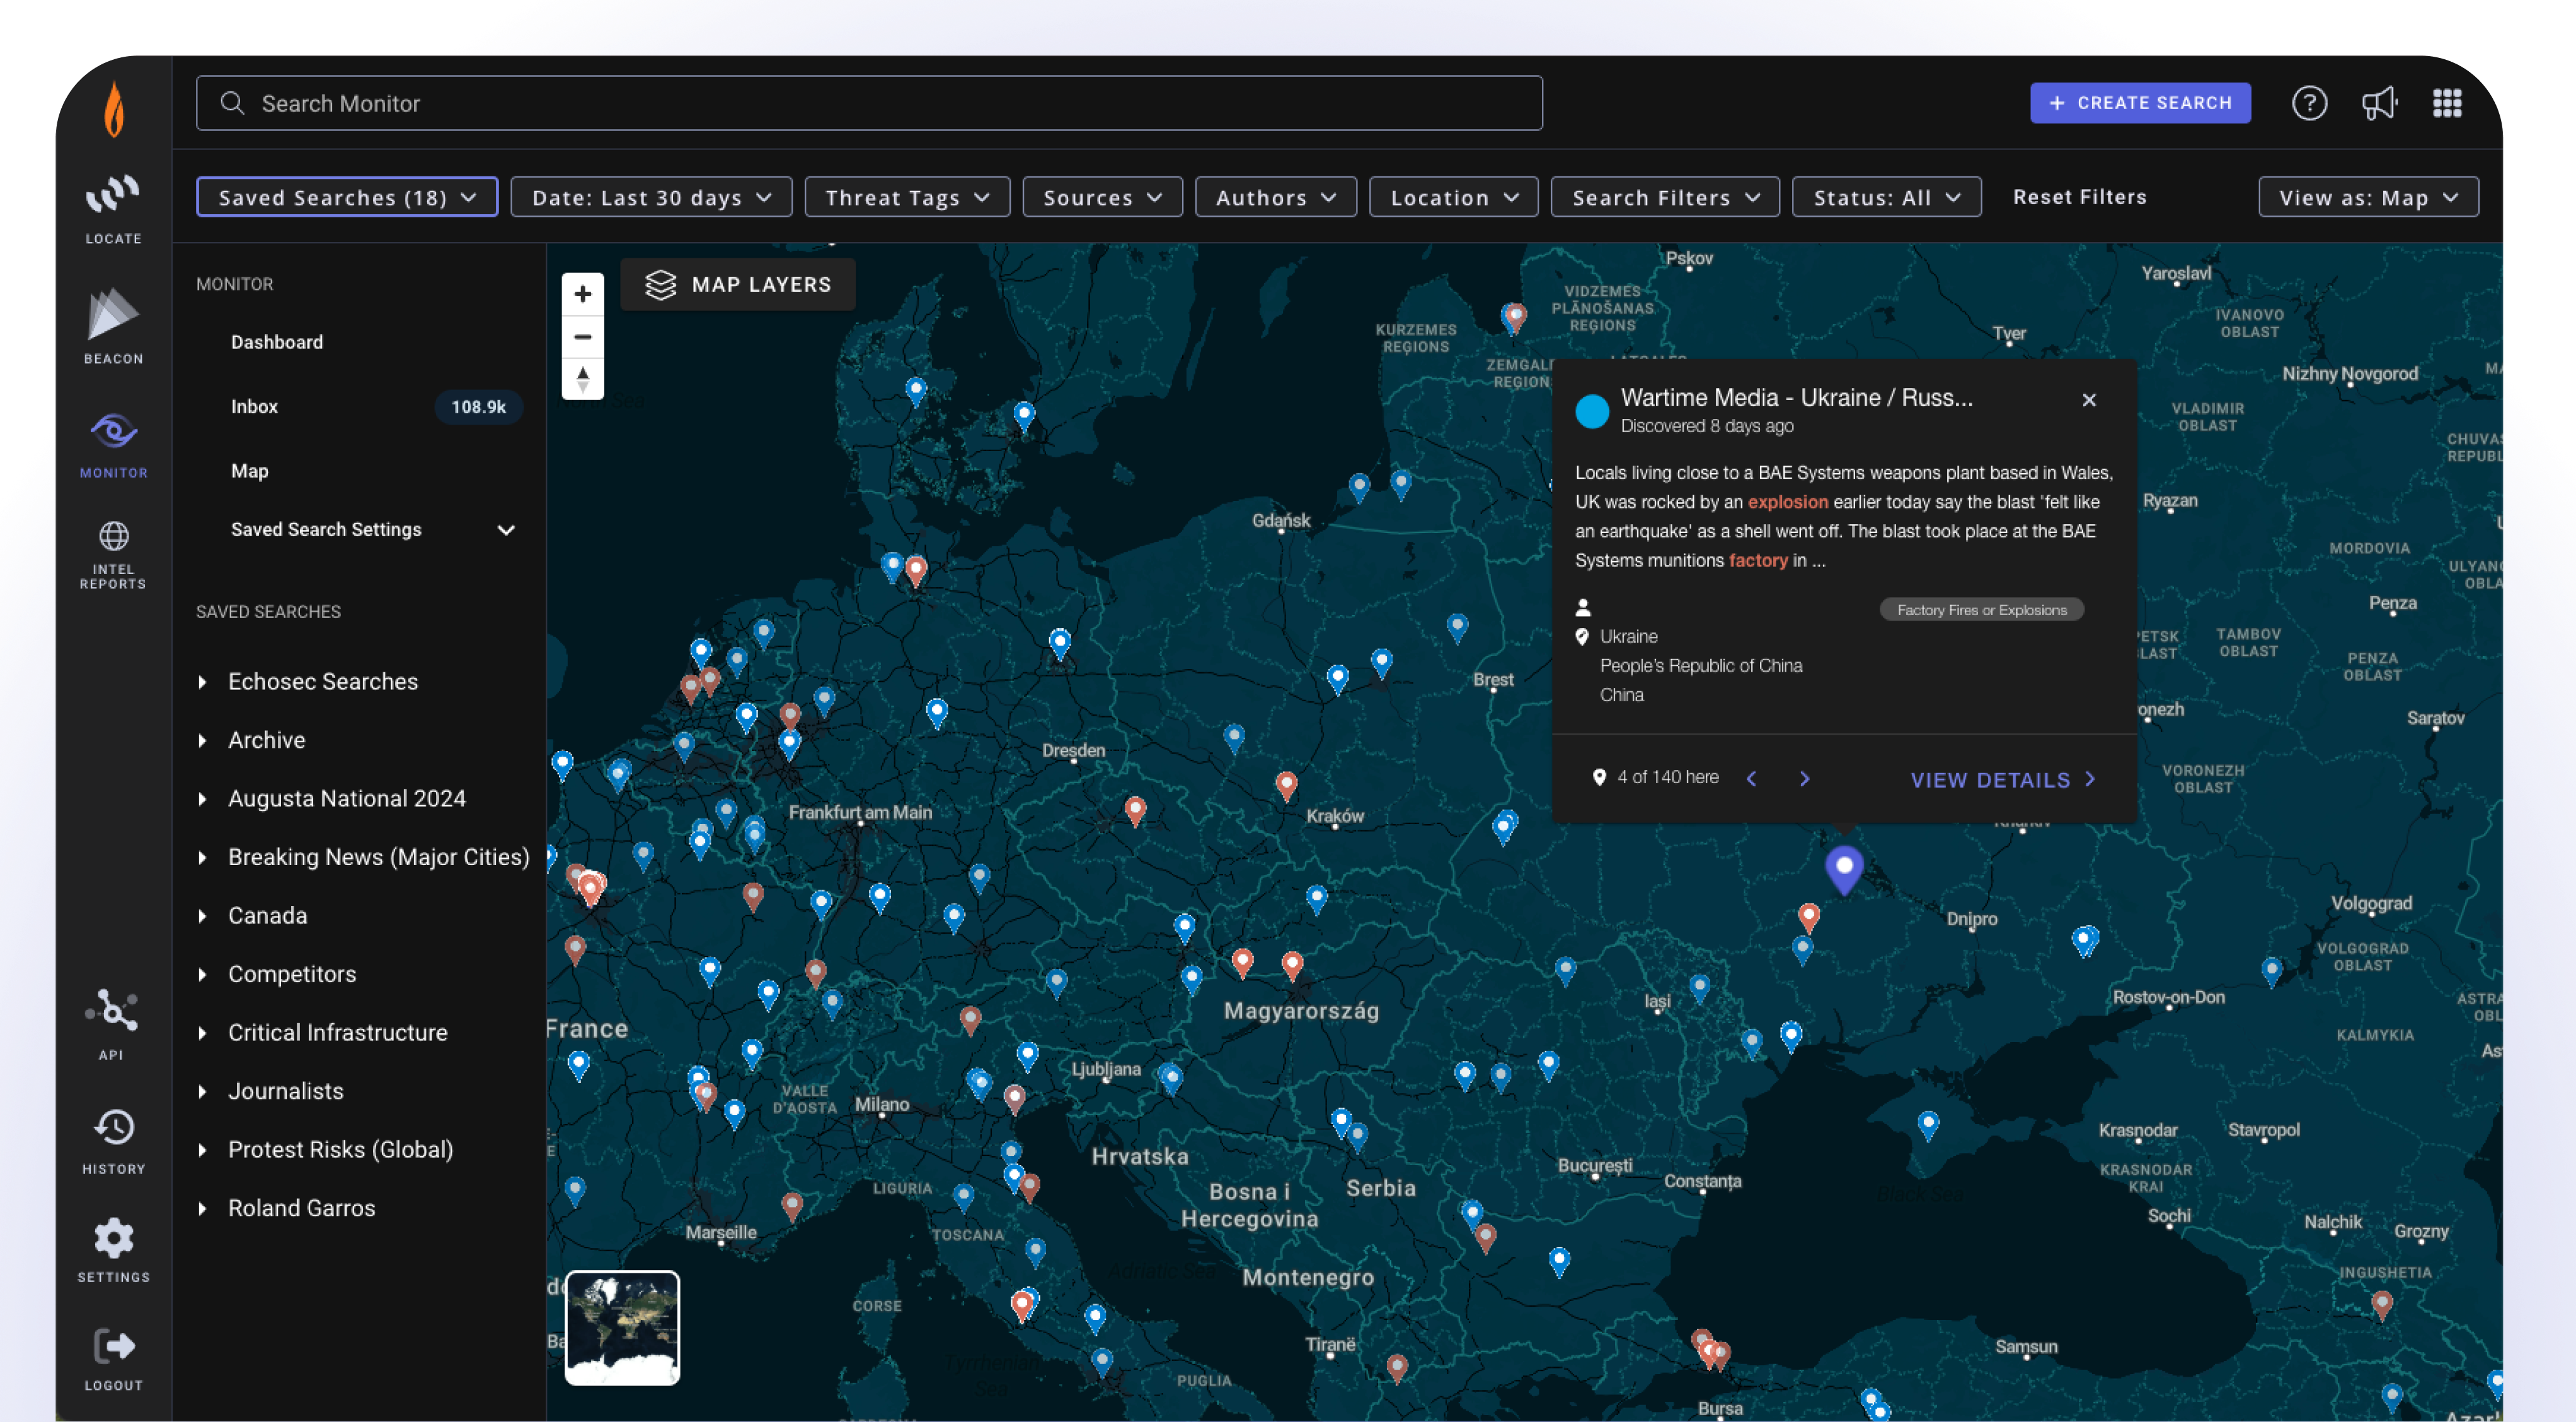Go to previous result in popup

pyautogui.click(x=1752, y=778)
